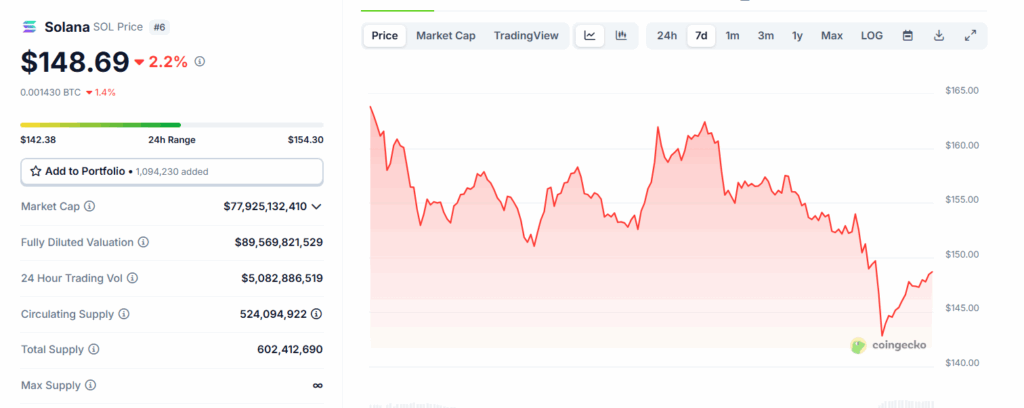Set chart range to 1y

[x=797, y=36]
